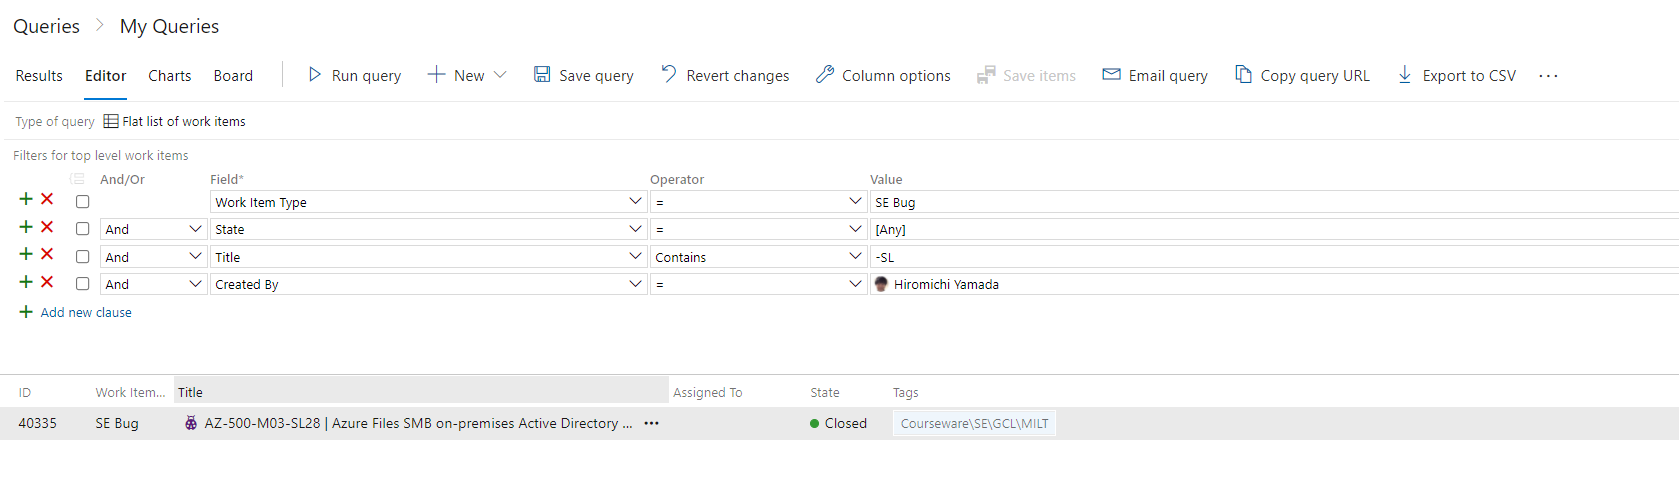Click the Copy query URL icon
This screenshot has width=1679, height=487.
(x=1243, y=75)
